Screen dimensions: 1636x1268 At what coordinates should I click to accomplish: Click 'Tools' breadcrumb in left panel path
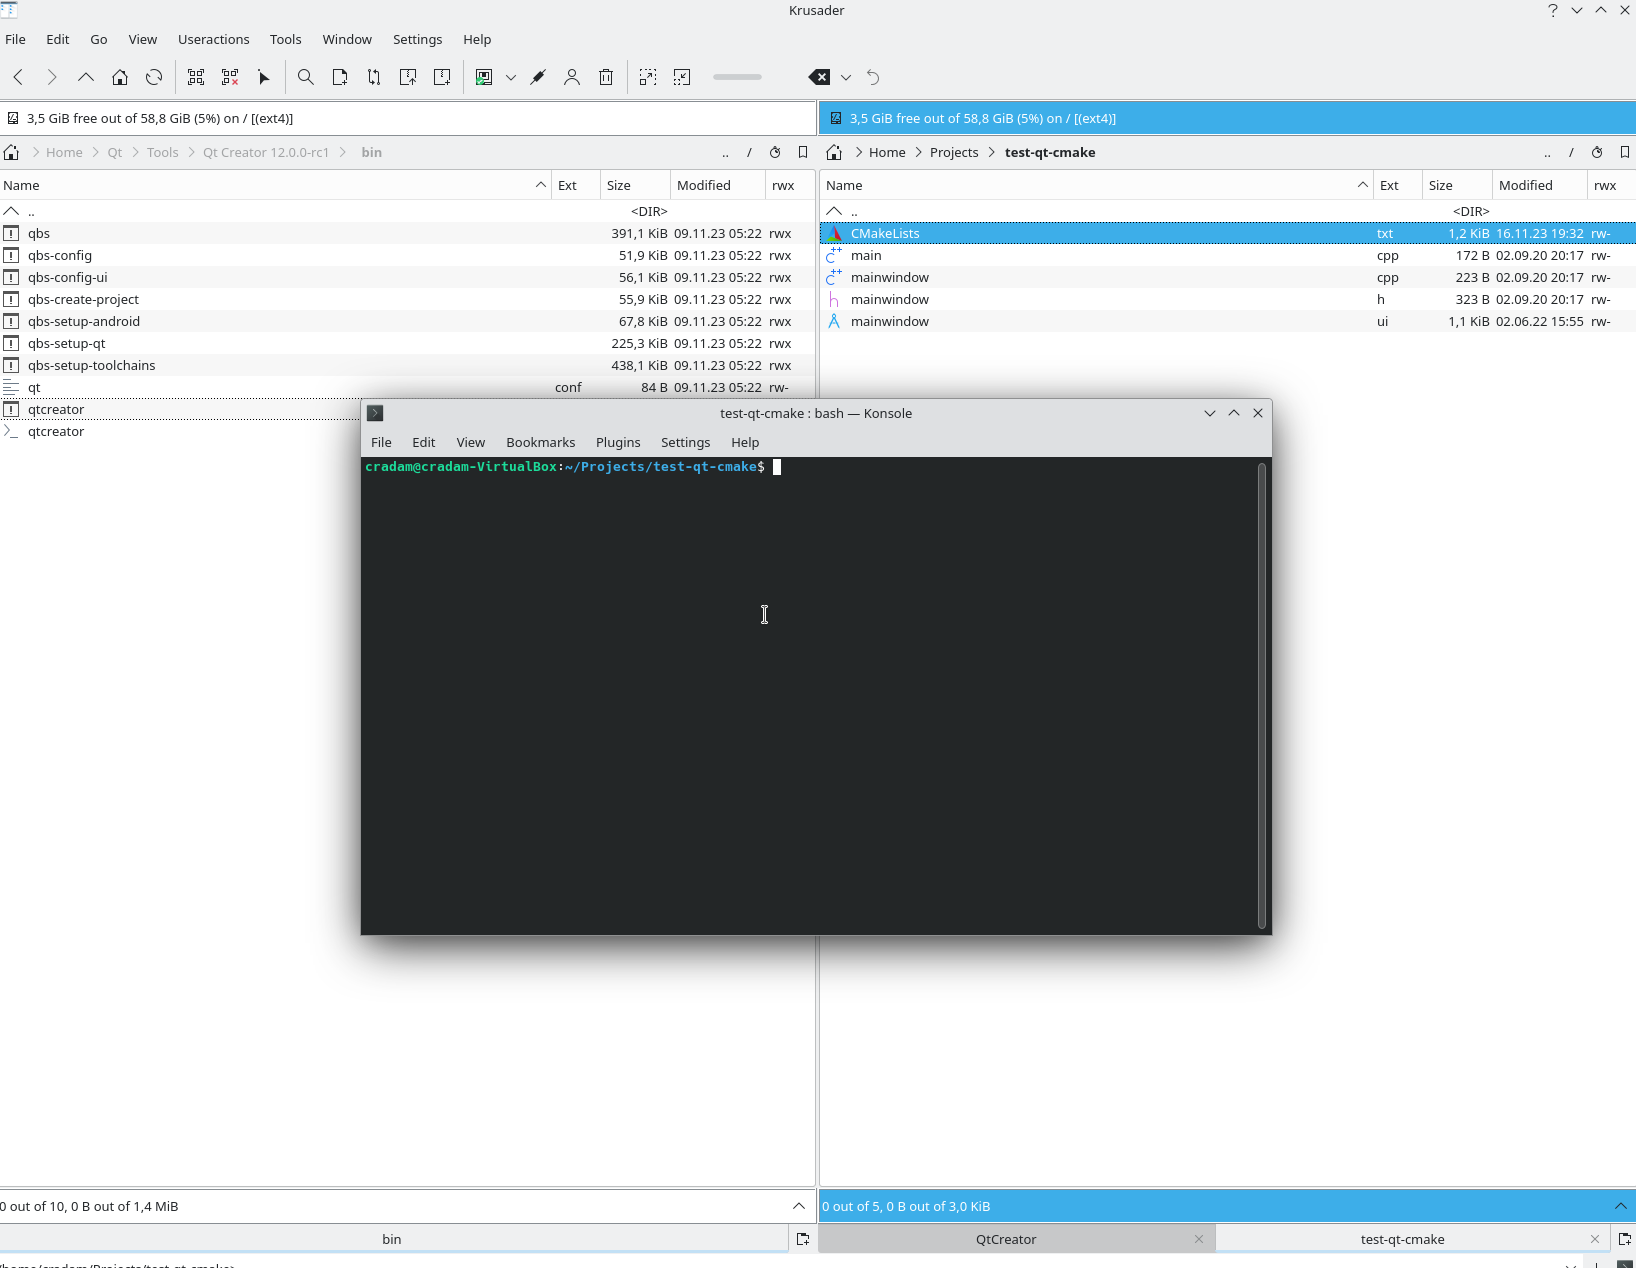(162, 152)
